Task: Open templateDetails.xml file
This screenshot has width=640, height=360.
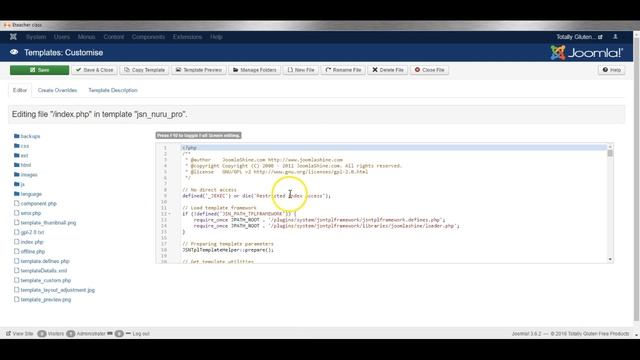Action: [x=40, y=271]
